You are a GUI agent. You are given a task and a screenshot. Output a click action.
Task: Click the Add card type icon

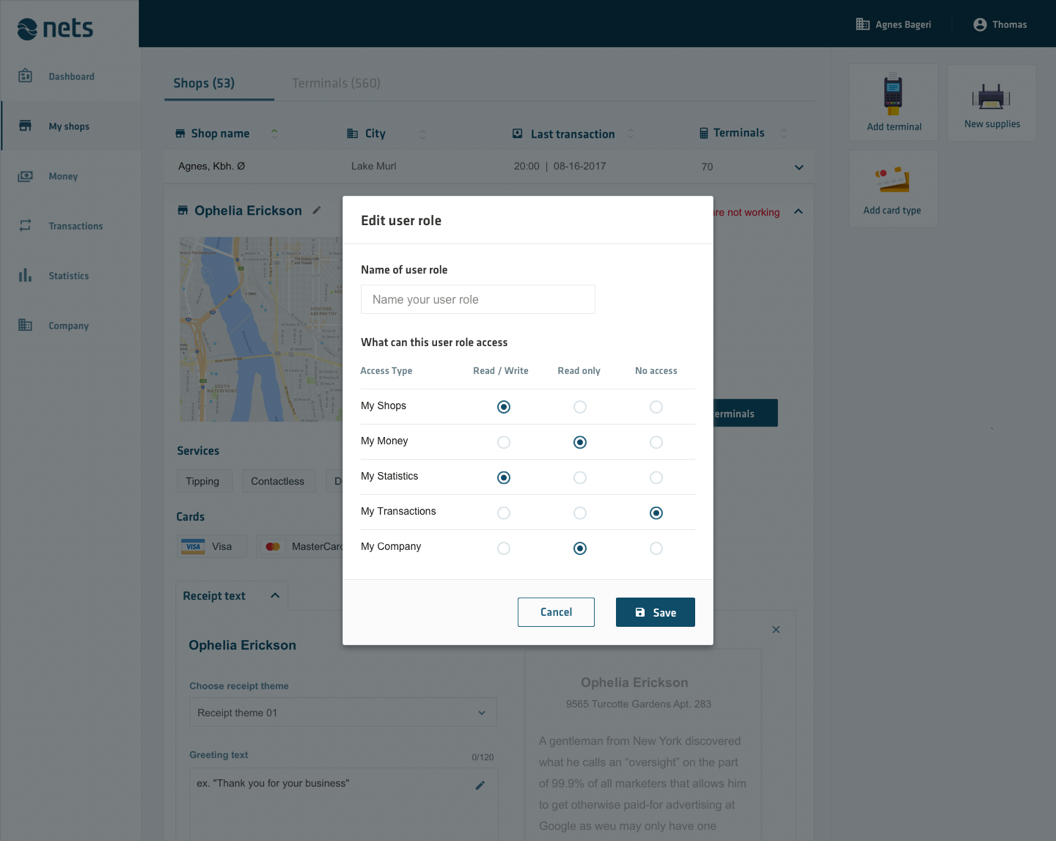click(x=892, y=180)
